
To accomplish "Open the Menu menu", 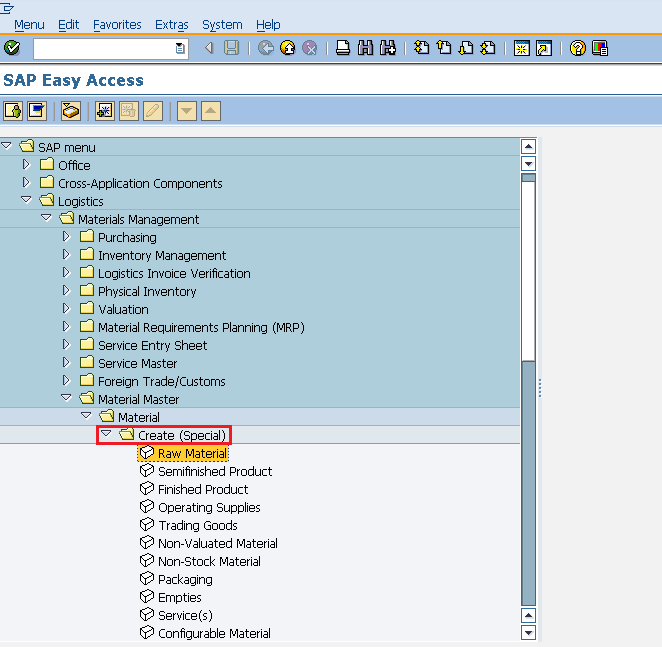I will [29, 25].
